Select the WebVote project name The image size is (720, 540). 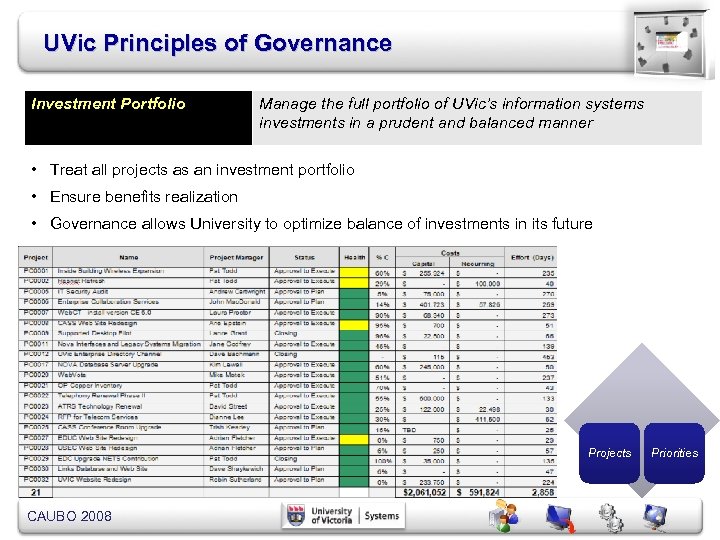coord(72,375)
